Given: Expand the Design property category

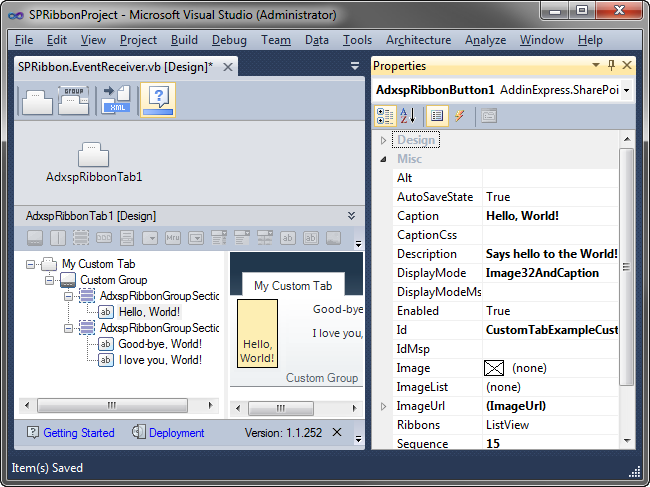Looking at the screenshot, I should coord(383,141).
